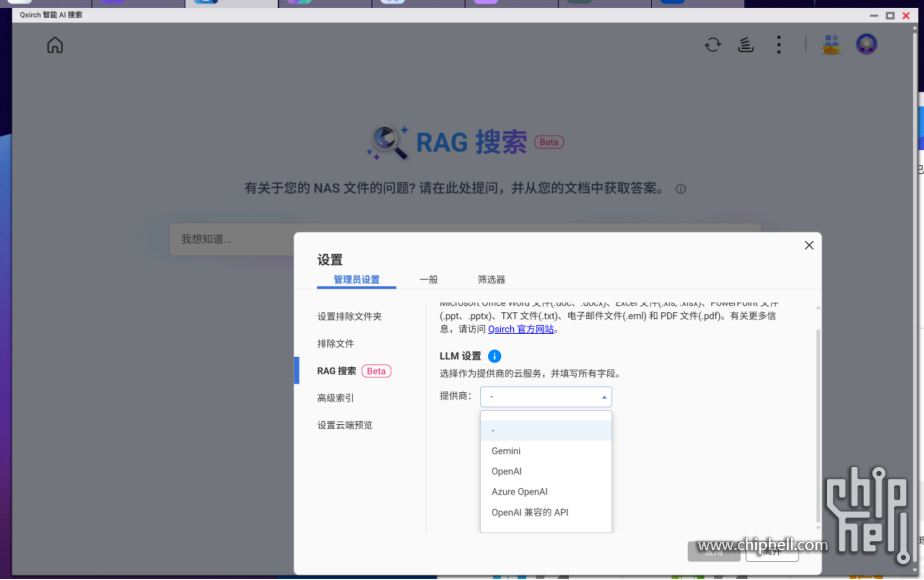The height and width of the screenshot is (580, 924).
Task: Open the Qsirch 官方网站 link
Action: 521,329
